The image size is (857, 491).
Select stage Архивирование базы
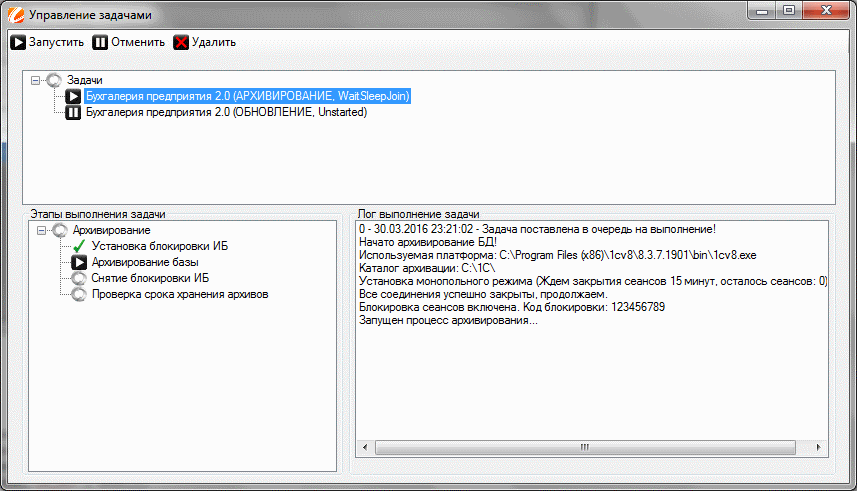pyautogui.click(x=145, y=262)
